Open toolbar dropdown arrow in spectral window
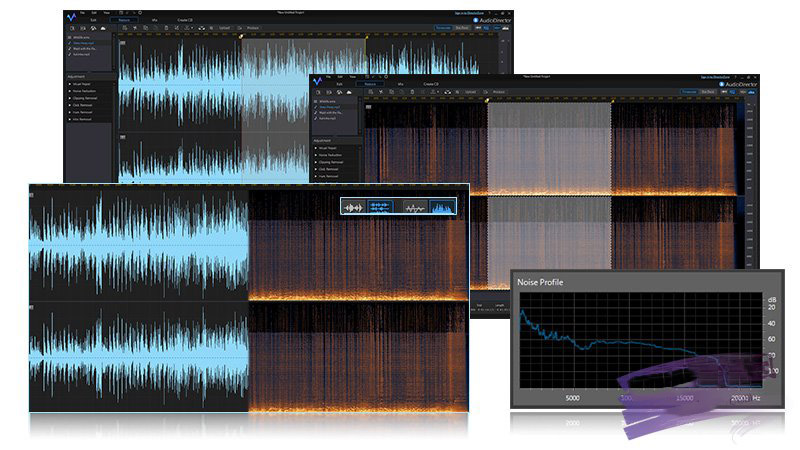The height and width of the screenshot is (450, 800). (x=438, y=92)
